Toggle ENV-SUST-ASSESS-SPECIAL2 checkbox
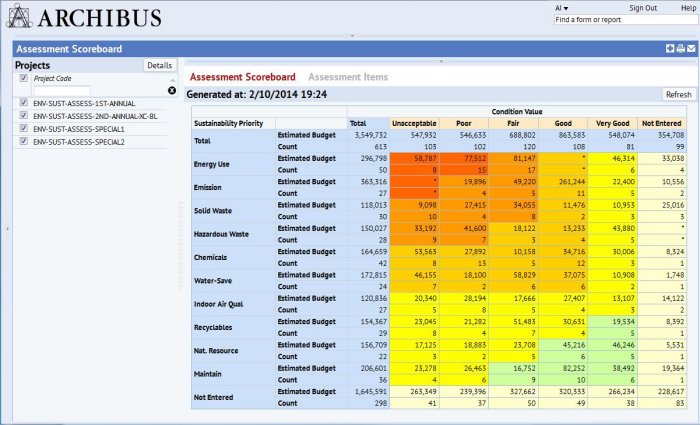The width and height of the screenshot is (700, 425). tap(24, 141)
